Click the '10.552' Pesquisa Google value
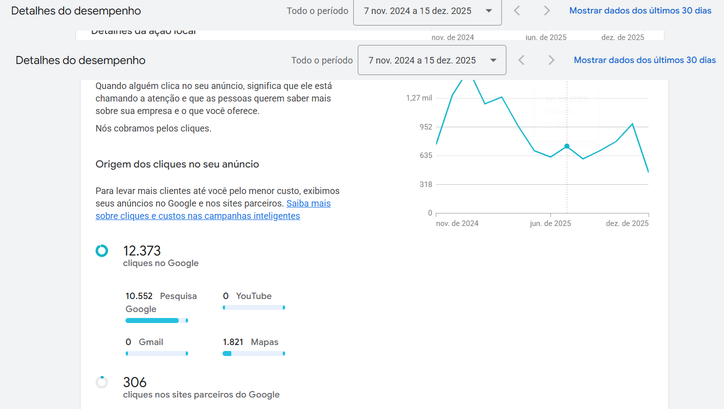The width and height of the screenshot is (724, 409). pos(139,296)
